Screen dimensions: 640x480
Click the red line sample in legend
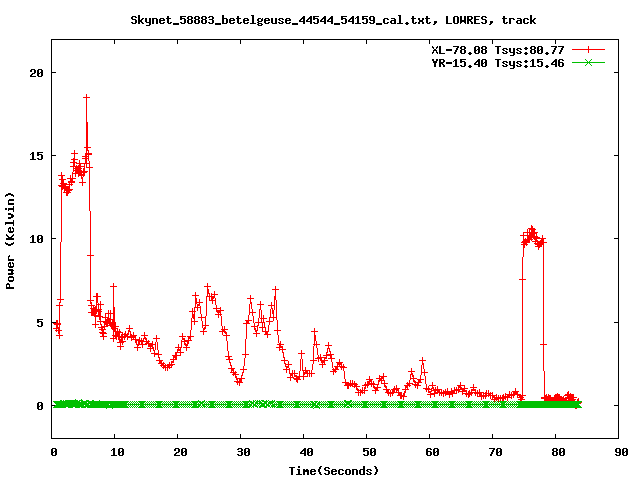point(588,50)
